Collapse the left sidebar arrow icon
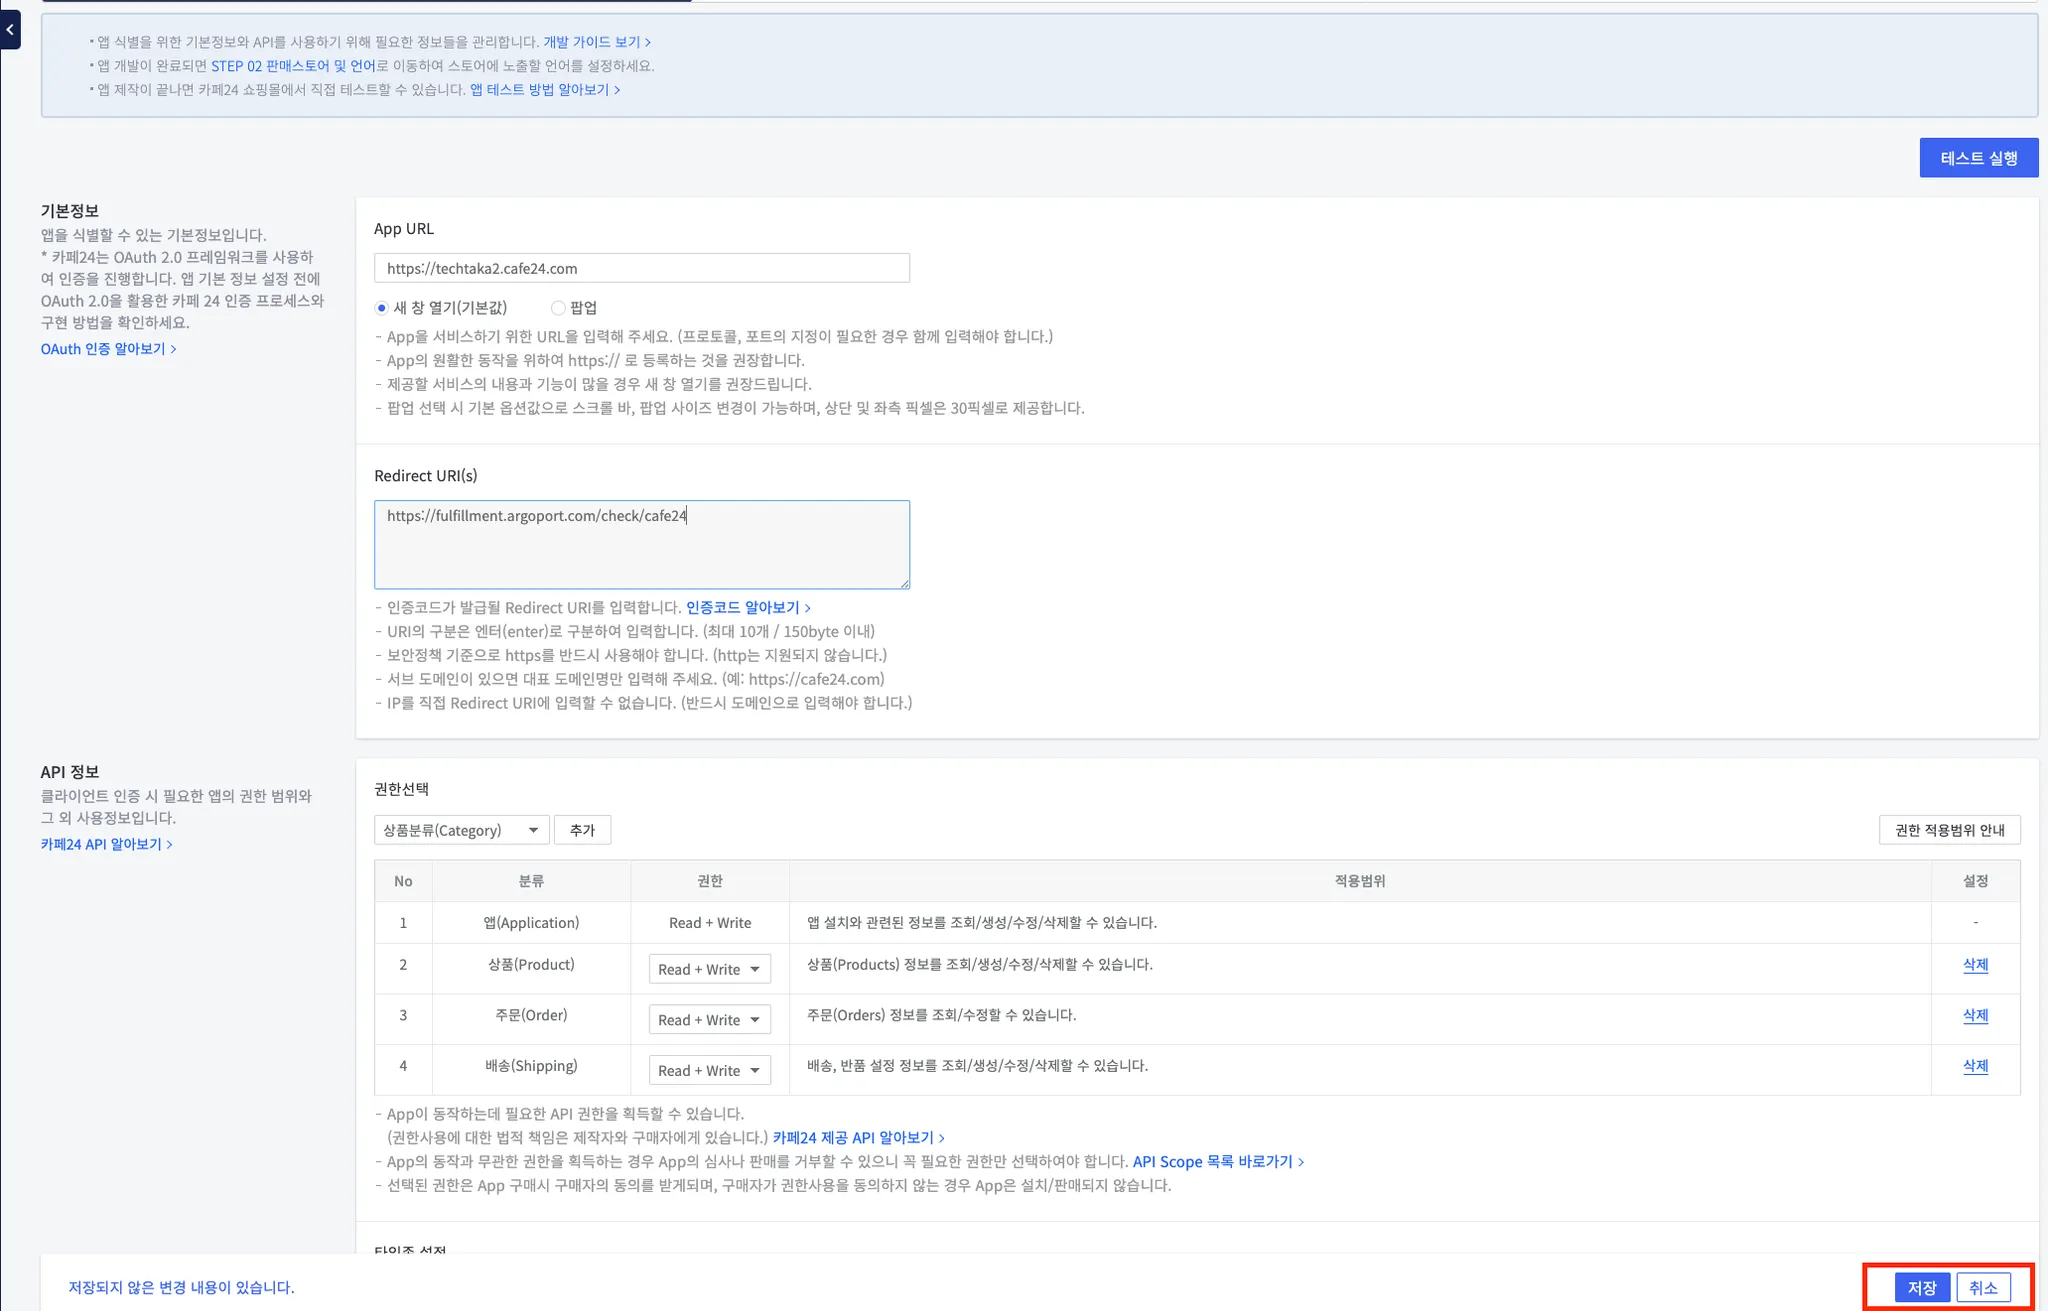This screenshot has width=2048, height=1311. pos(10,30)
